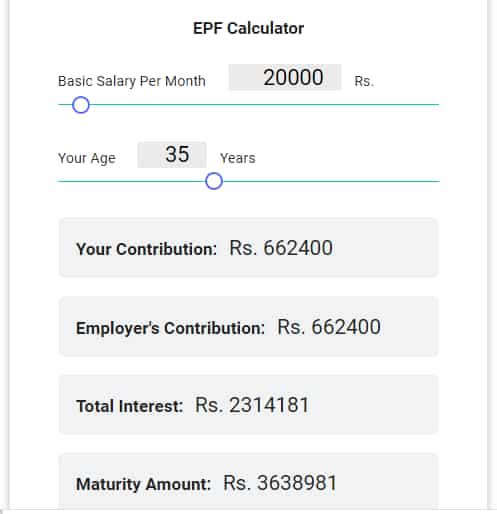Click the Your Age slider handle
497x514 pixels.
tap(214, 181)
